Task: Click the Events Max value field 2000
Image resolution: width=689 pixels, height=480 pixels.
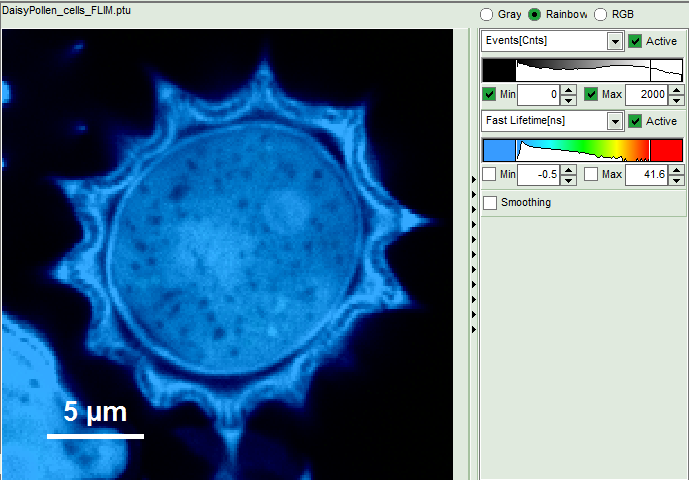Action: point(646,95)
